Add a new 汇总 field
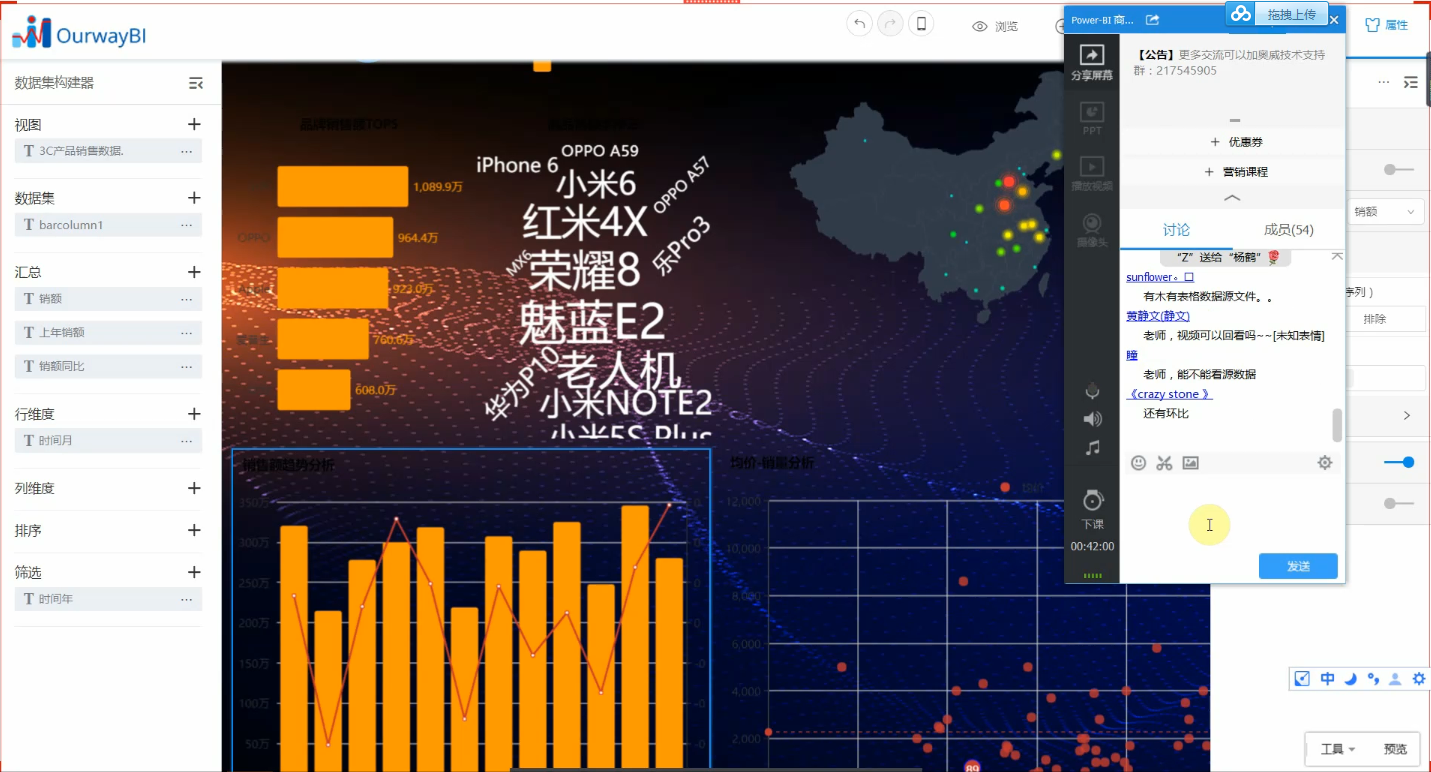The image size is (1431, 772). (194, 272)
